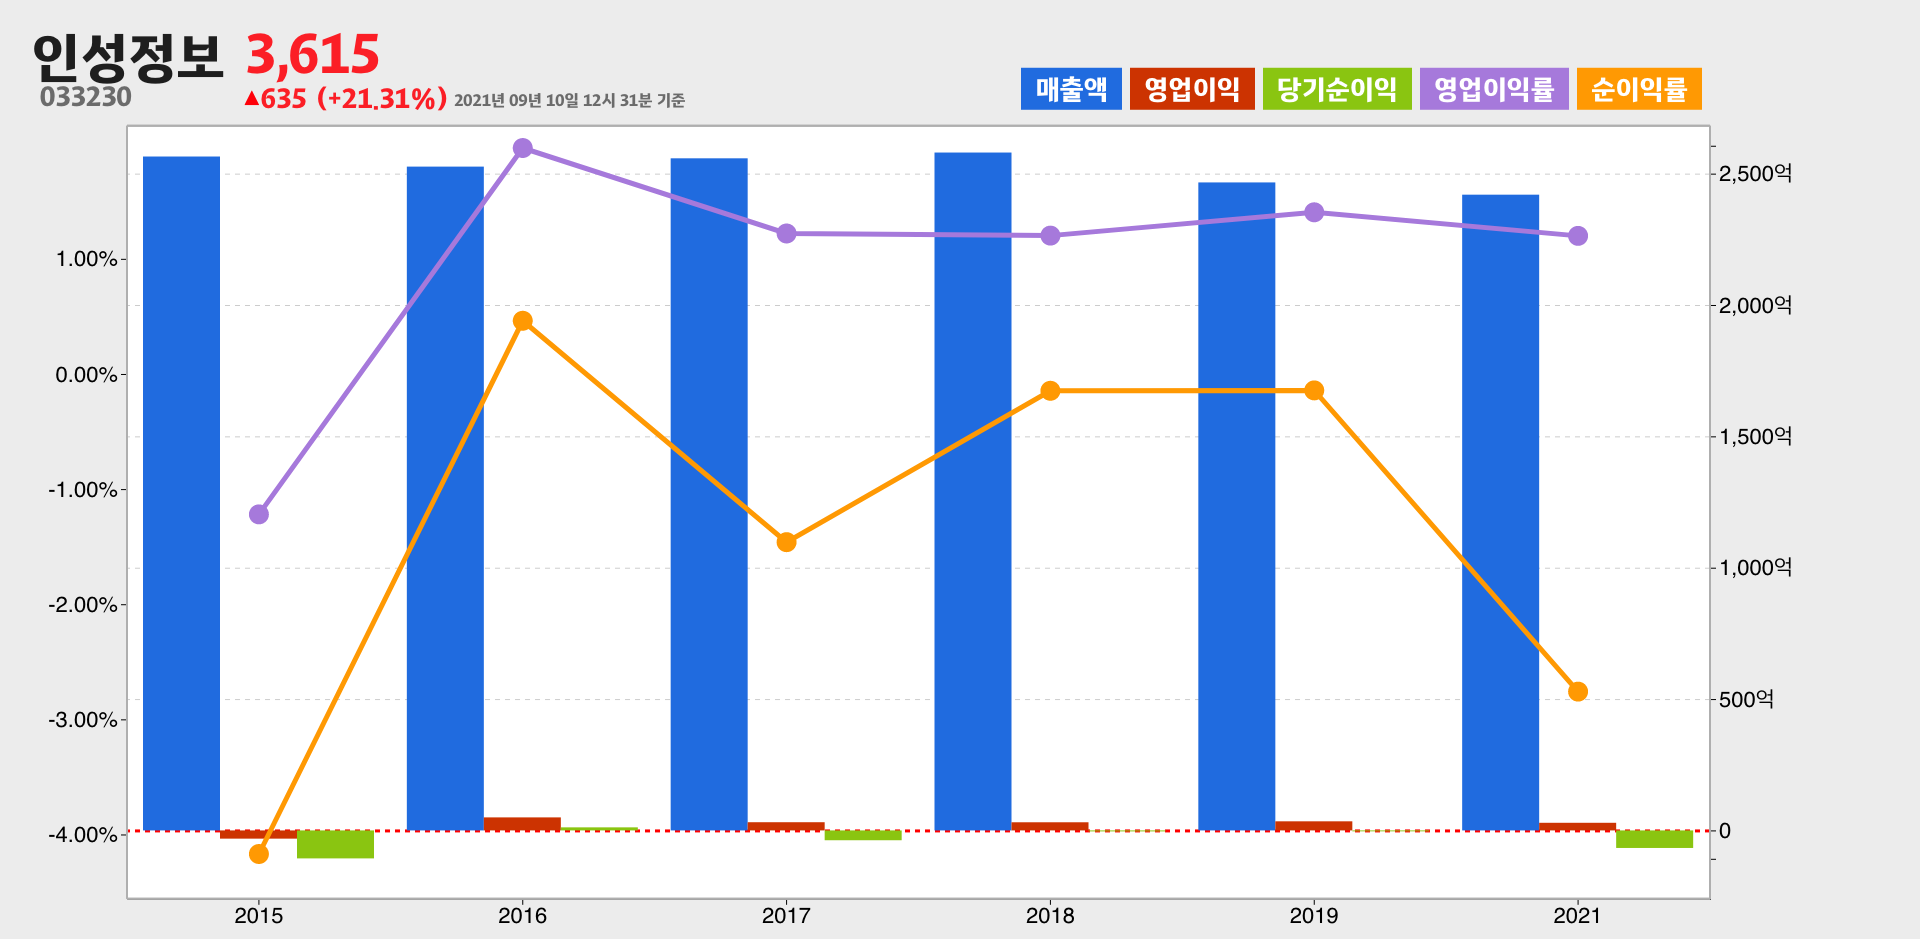The height and width of the screenshot is (939, 1920).
Task: Click the 매출액 legend button
Action: [x=1071, y=89]
